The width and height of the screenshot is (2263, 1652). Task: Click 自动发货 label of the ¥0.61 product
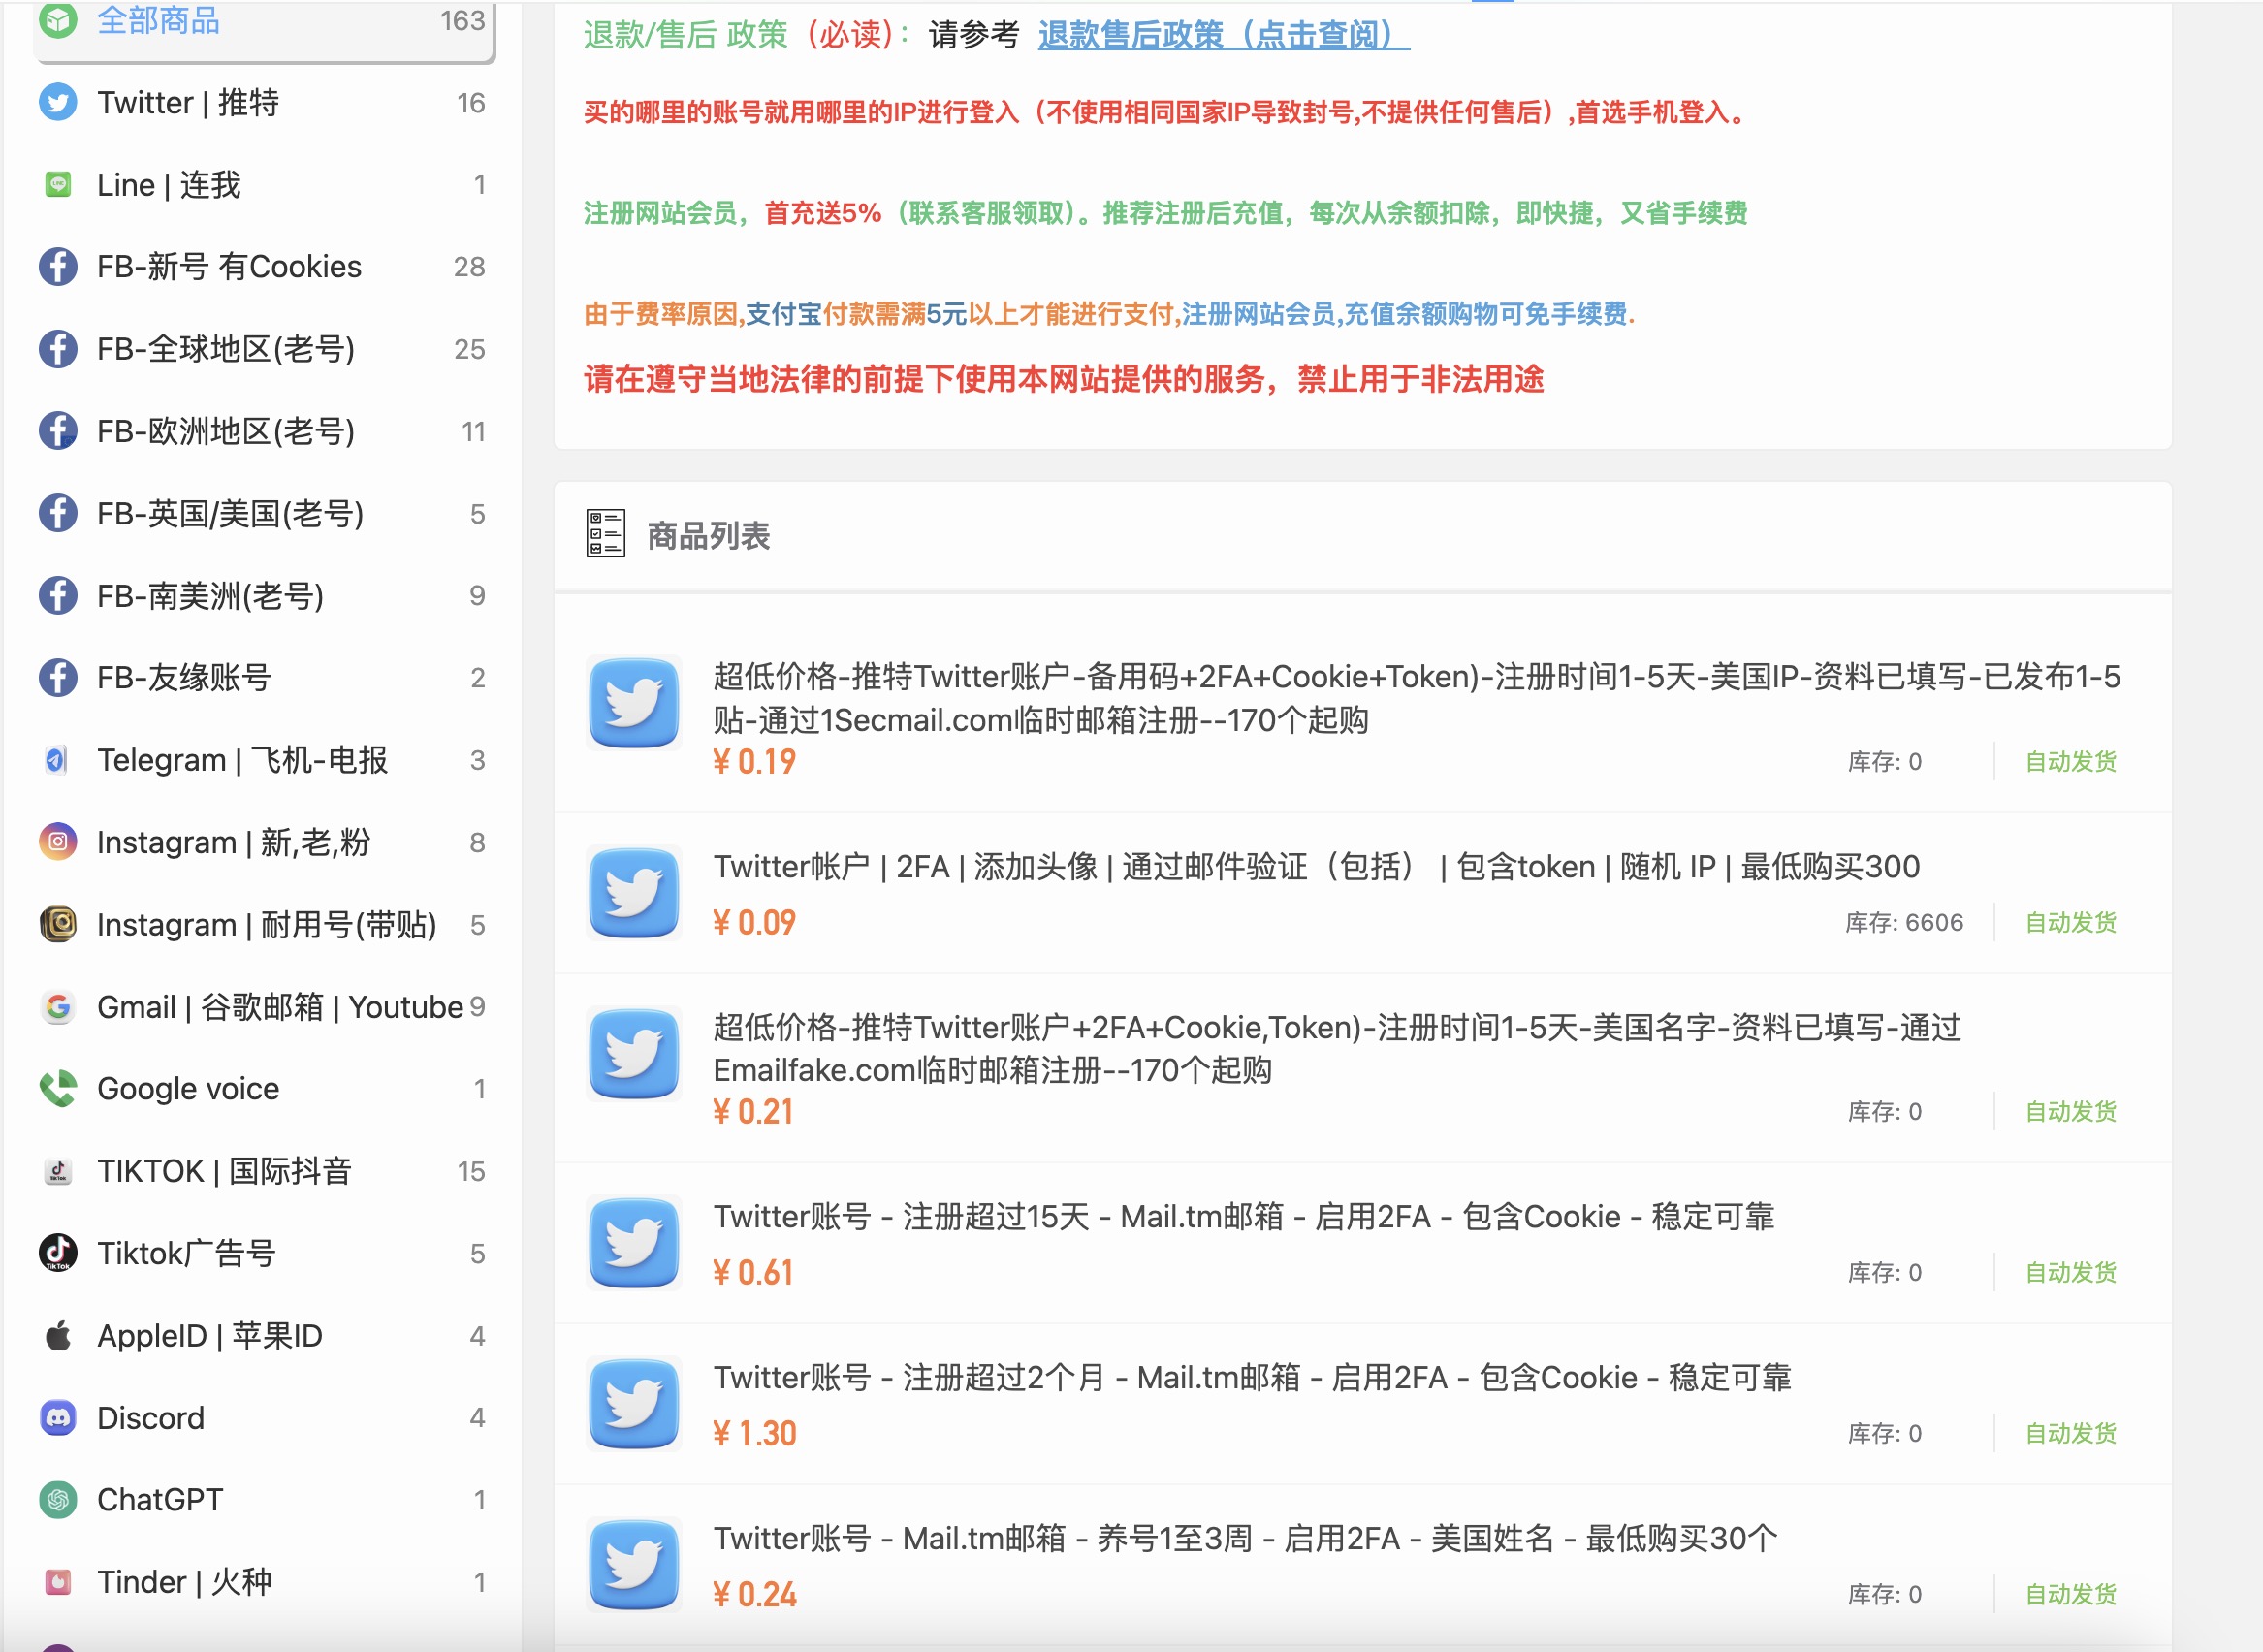point(2070,1272)
